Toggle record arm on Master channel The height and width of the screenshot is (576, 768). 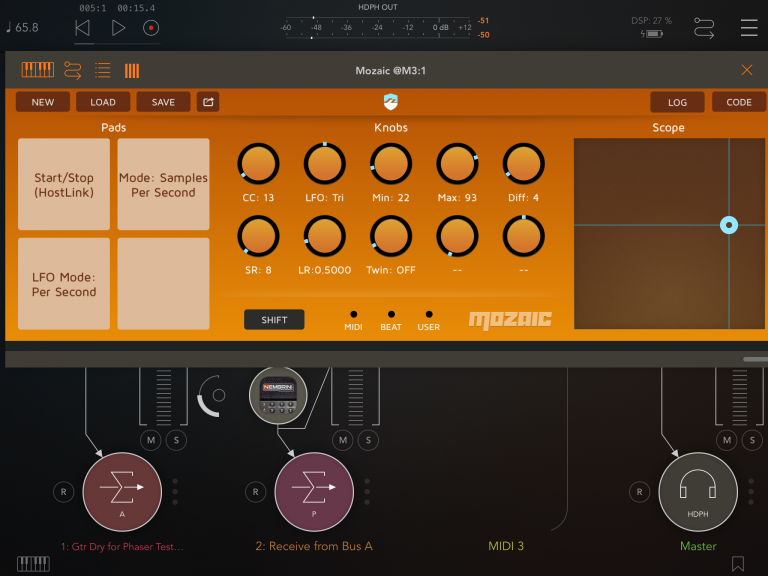(639, 492)
